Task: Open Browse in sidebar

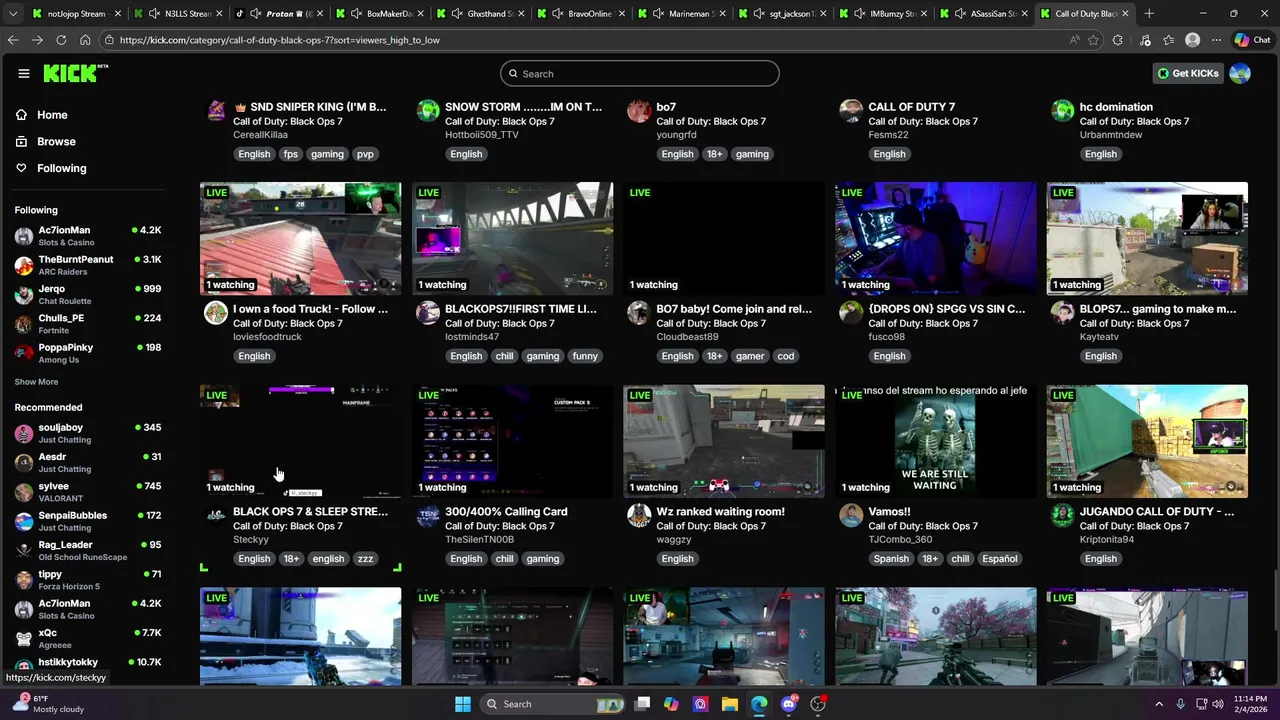Action: click(56, 142)
